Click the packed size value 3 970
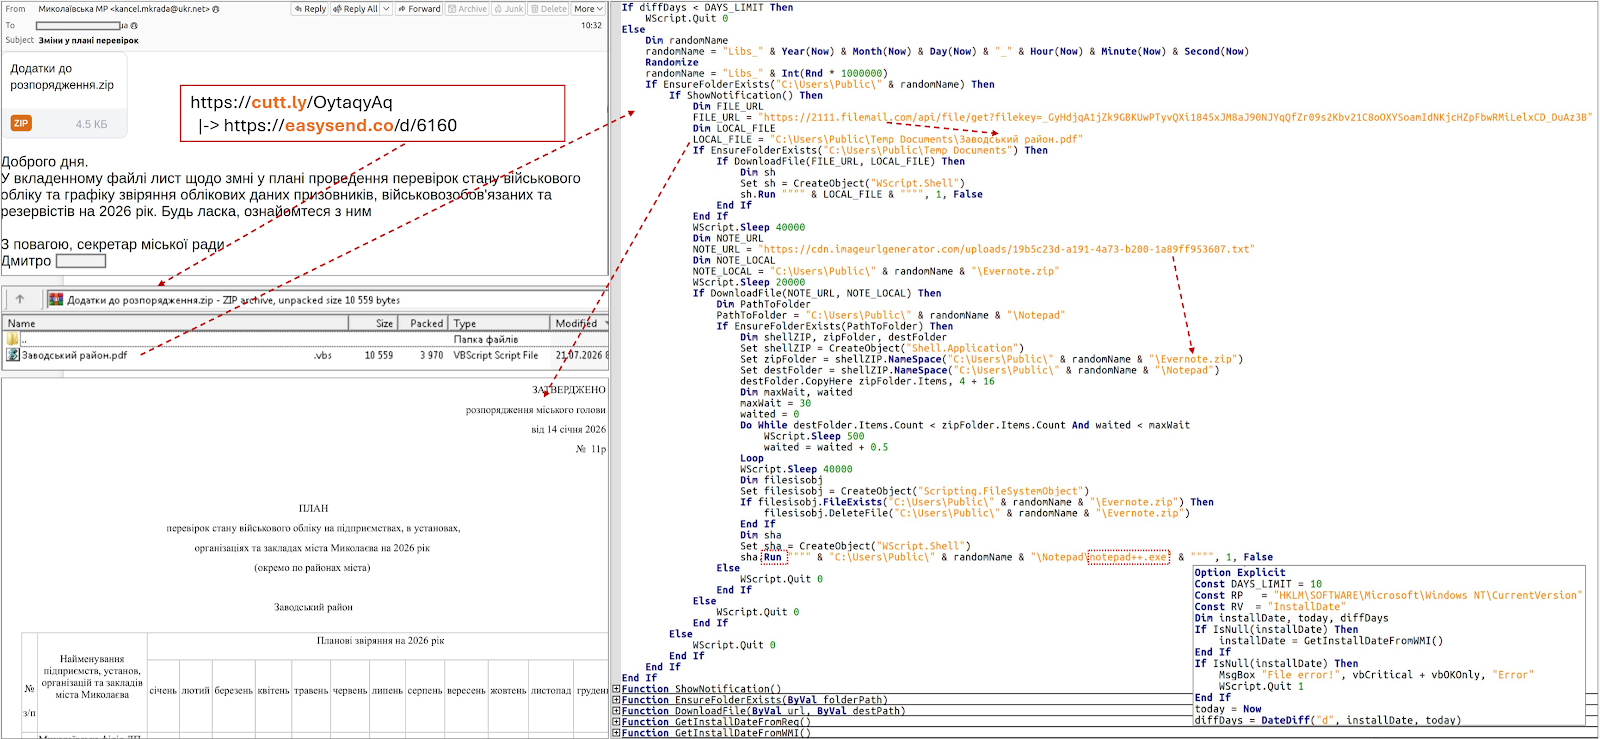 click(431, 355)
